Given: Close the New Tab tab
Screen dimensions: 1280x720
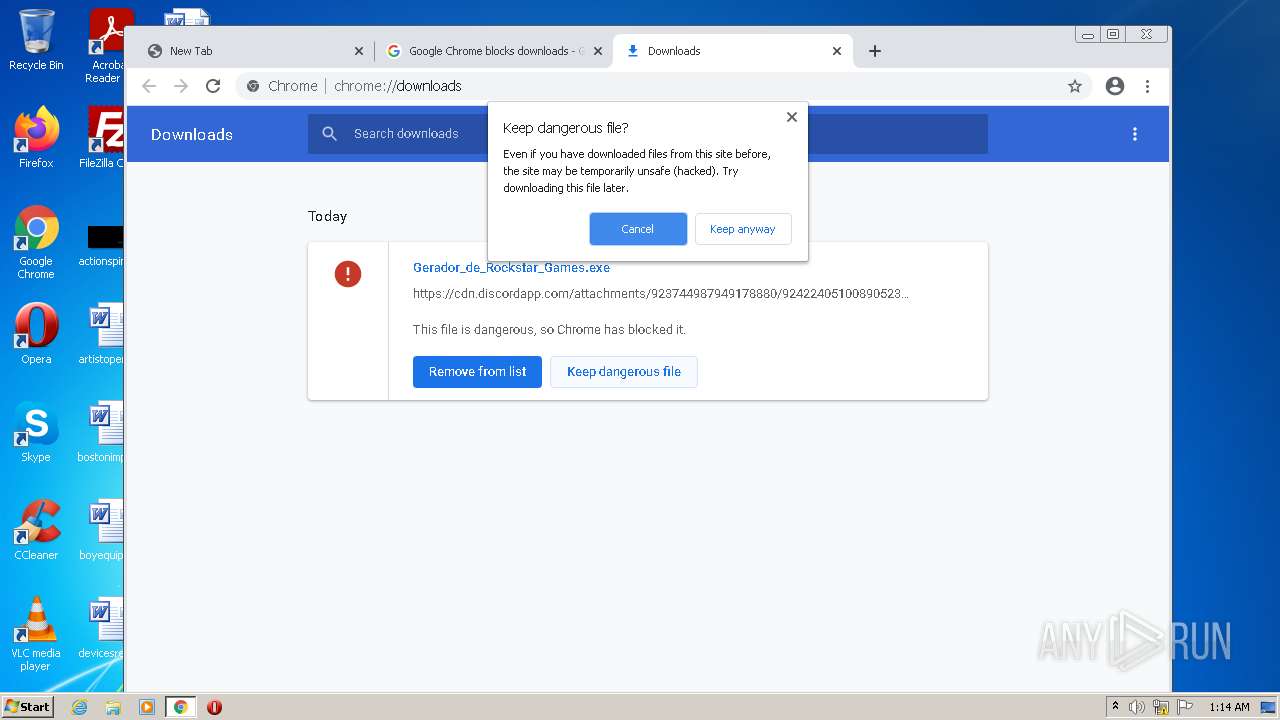Looking at the screenshot, I should [x=359, y=51].
